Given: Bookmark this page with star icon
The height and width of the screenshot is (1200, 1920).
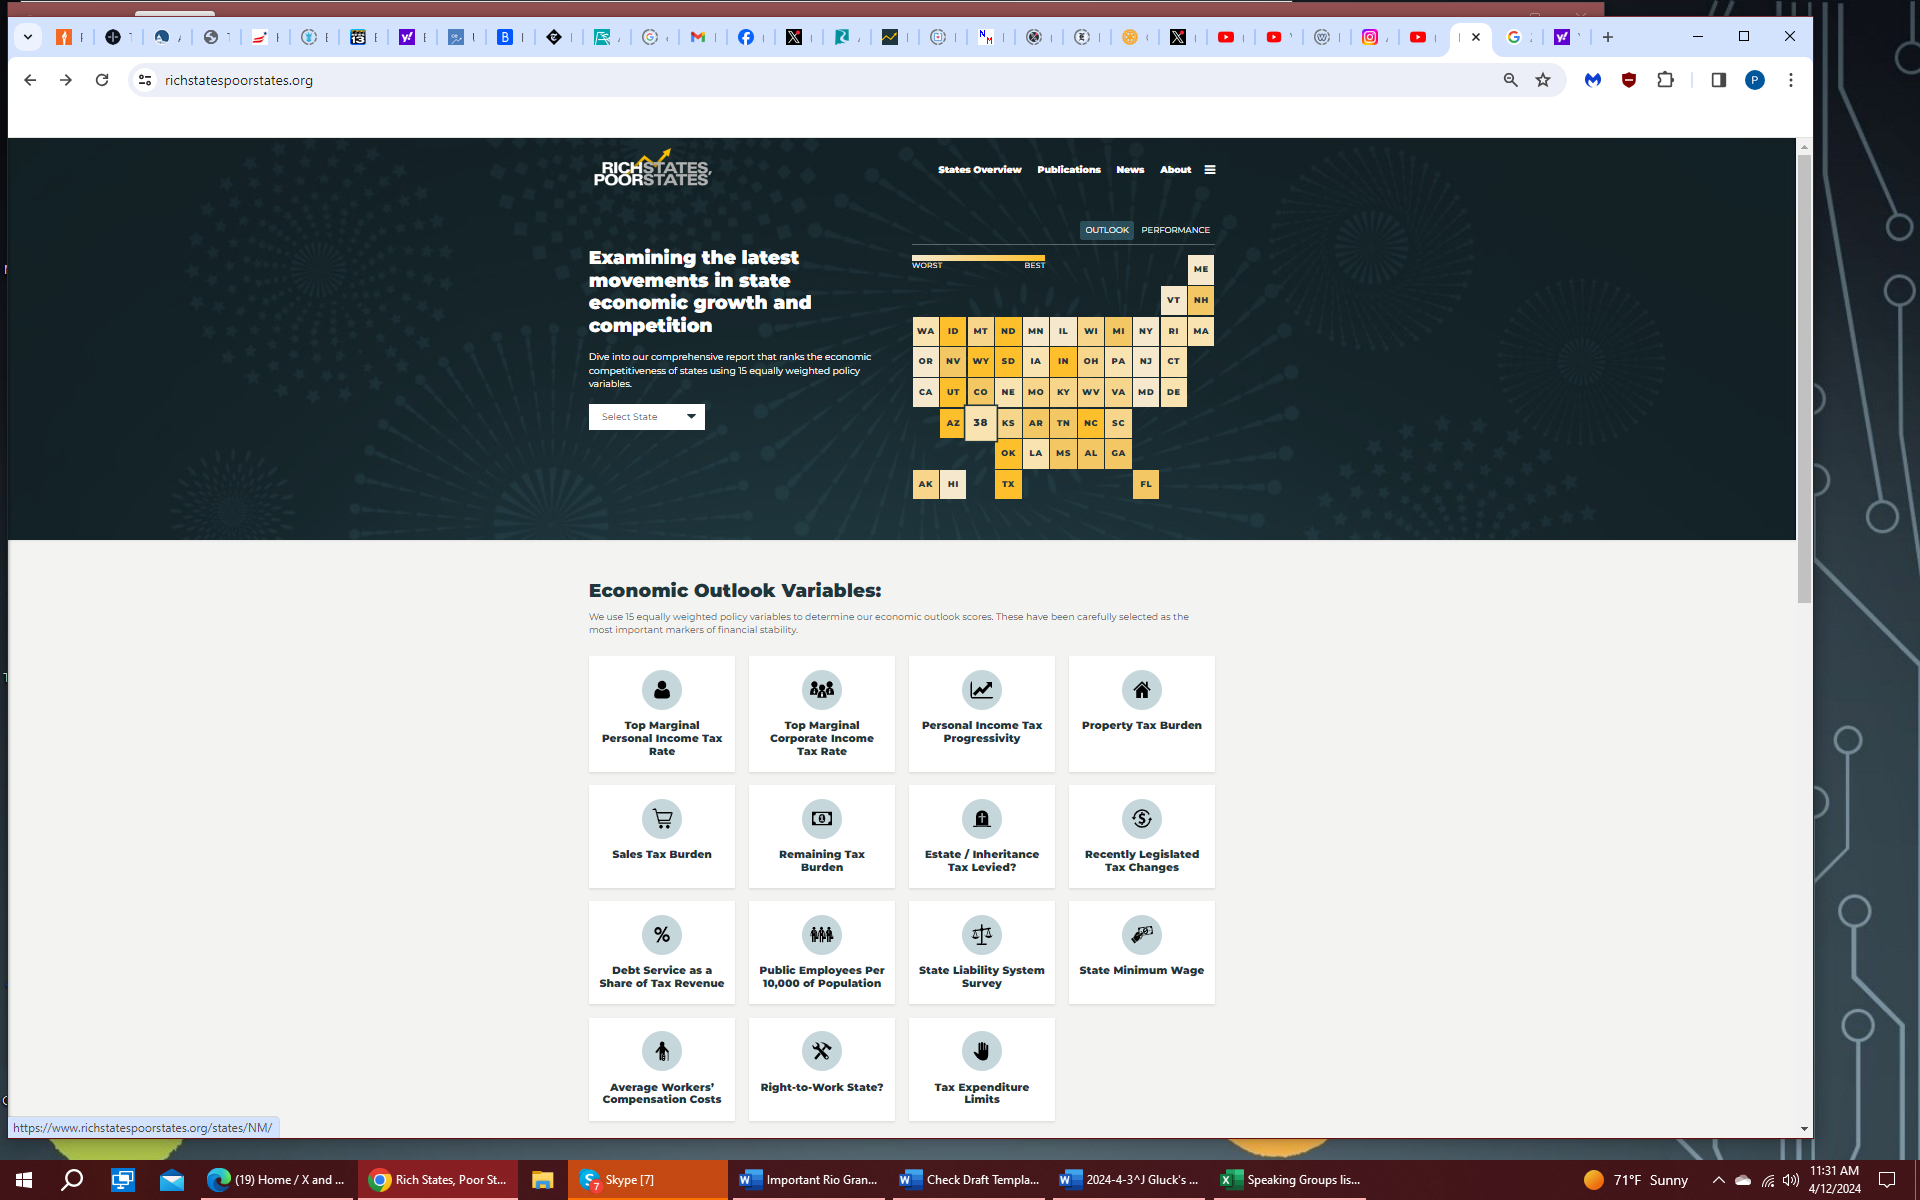Looking at the screenshot, I should (1543, 80).
